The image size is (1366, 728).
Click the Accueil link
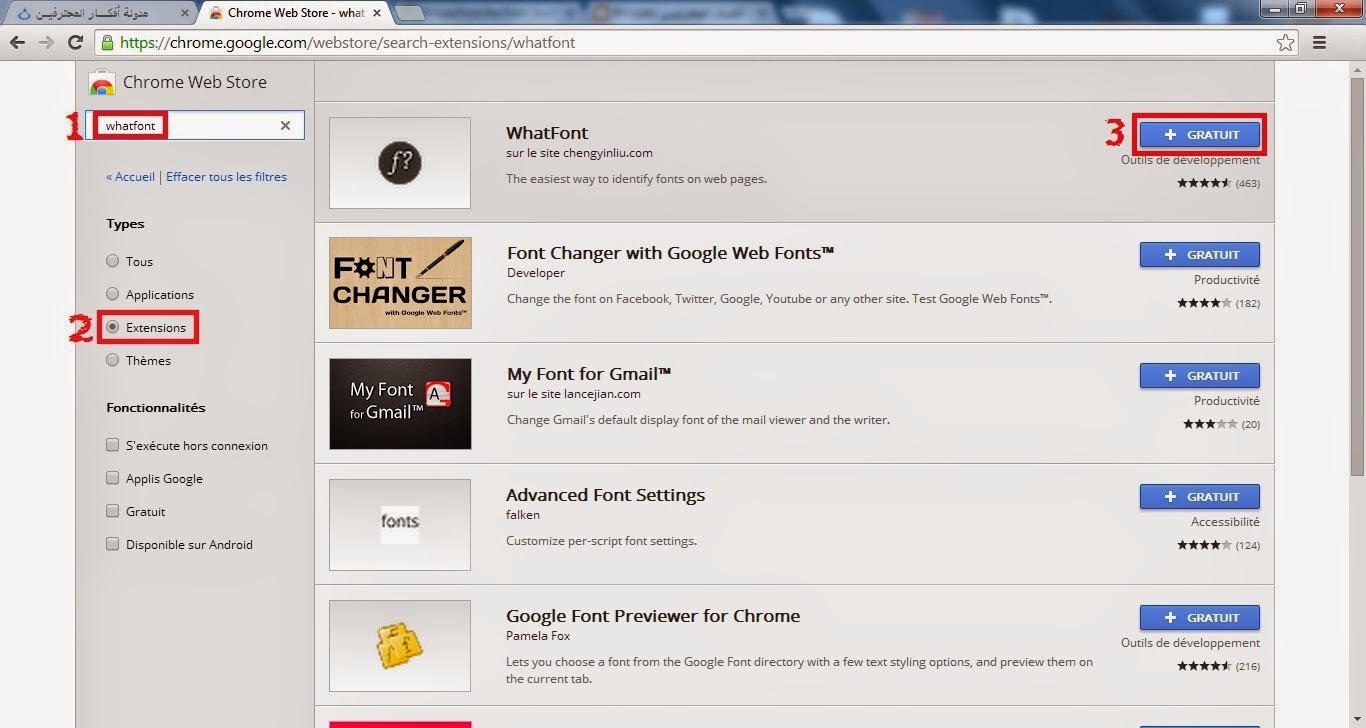tap(130, 177)
